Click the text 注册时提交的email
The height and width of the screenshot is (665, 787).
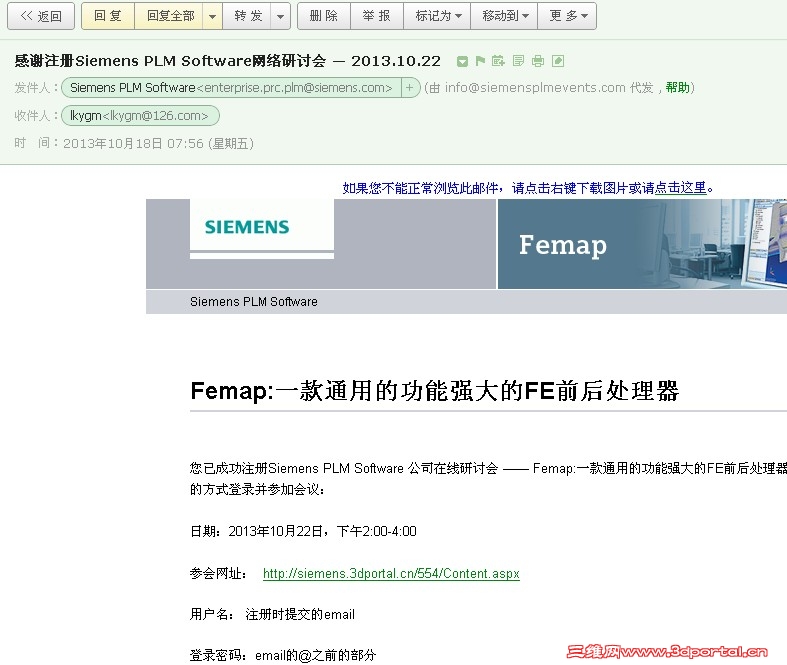pyautogui.click(x=300, y=614)
